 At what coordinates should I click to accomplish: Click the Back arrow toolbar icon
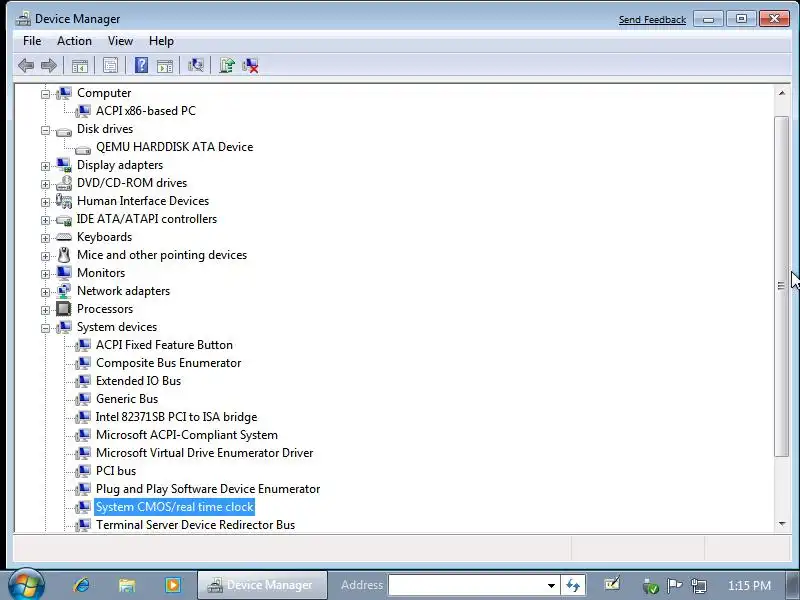[x=26, y=65]
